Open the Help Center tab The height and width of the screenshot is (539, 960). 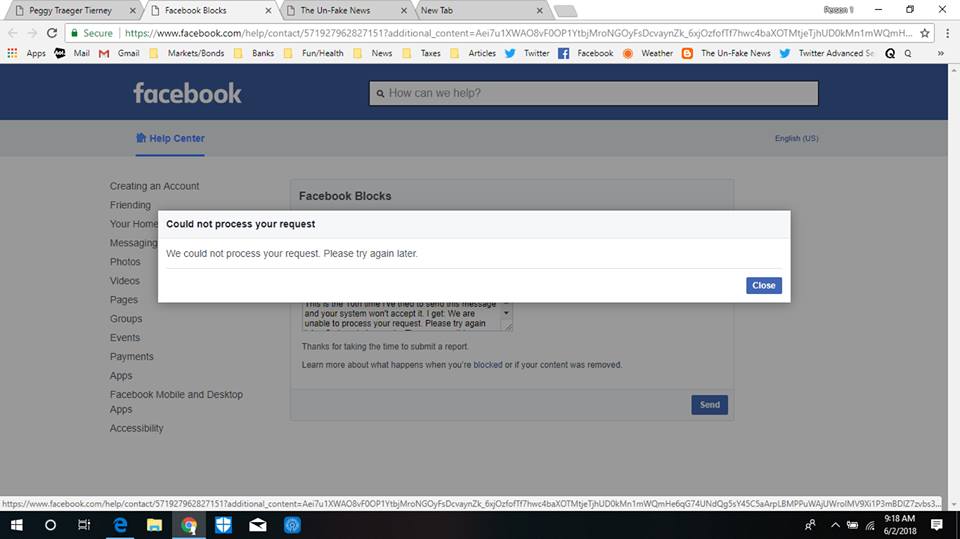[170, 138]
